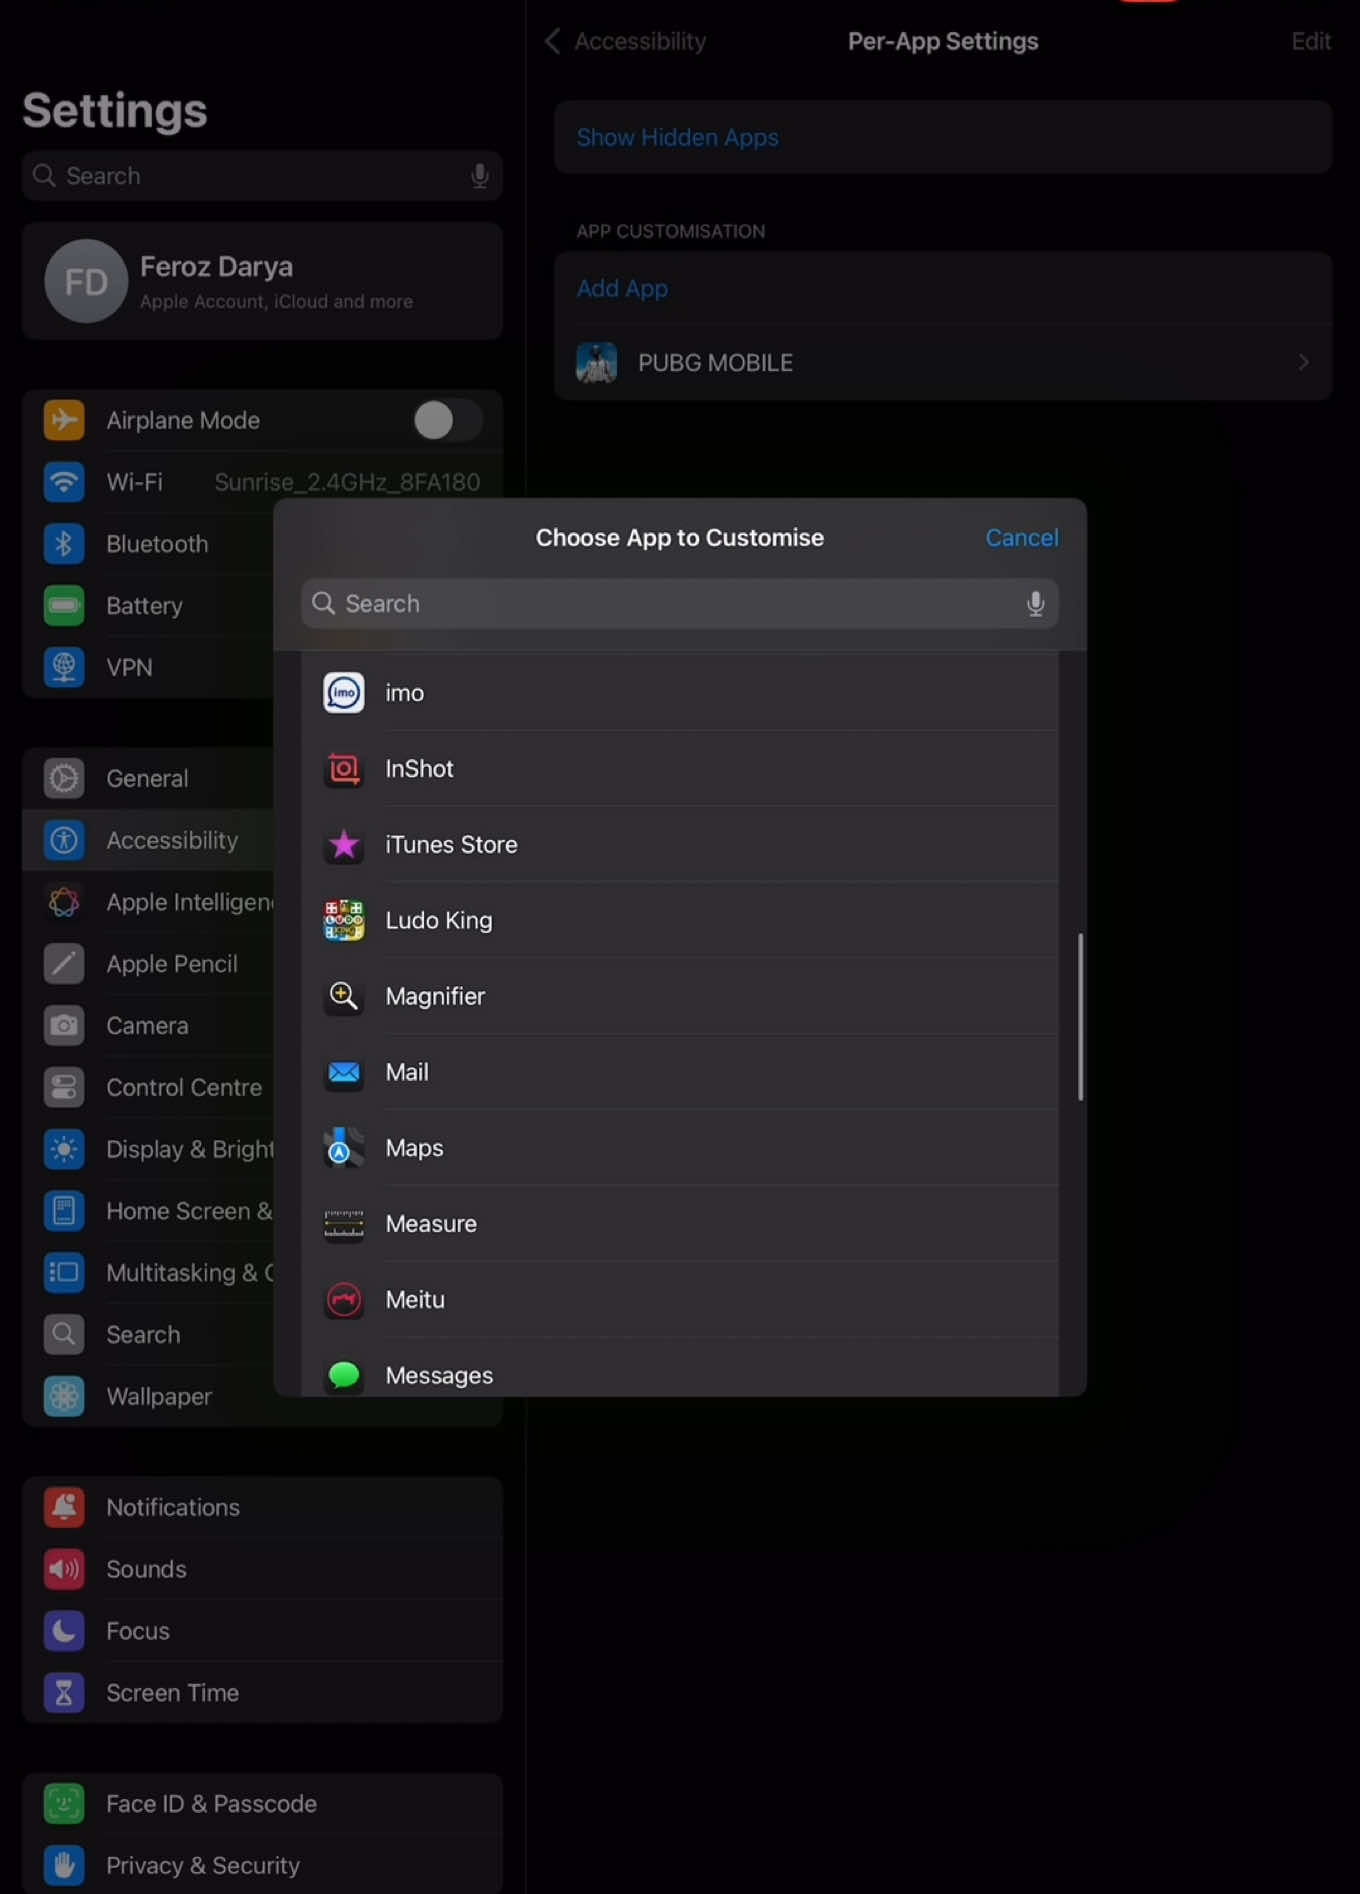Open Home Screen settings entry
Image resolution: width=1360 pixels, height=1894 pixels.
[x=148, y=1212]
